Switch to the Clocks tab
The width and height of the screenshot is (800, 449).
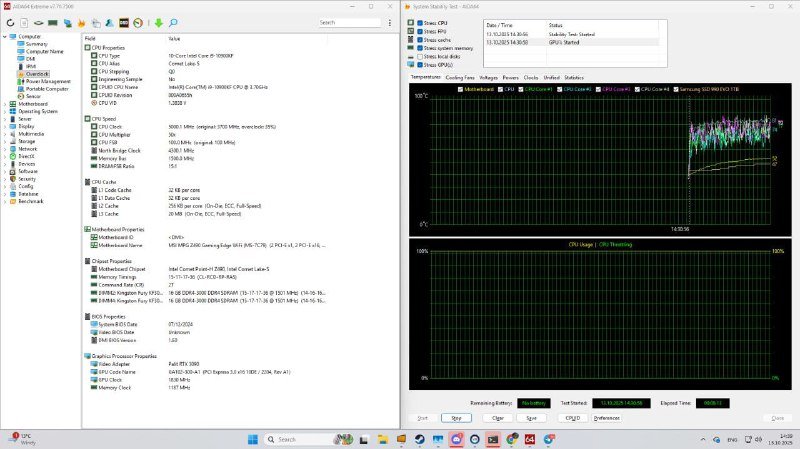tap(531, 78)
